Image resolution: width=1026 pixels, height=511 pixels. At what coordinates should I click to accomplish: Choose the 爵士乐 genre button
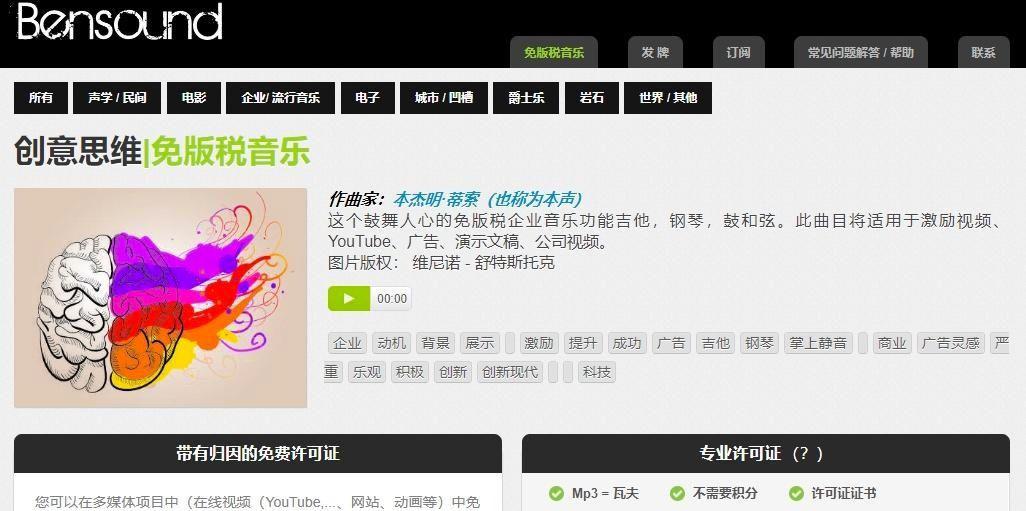526,98
